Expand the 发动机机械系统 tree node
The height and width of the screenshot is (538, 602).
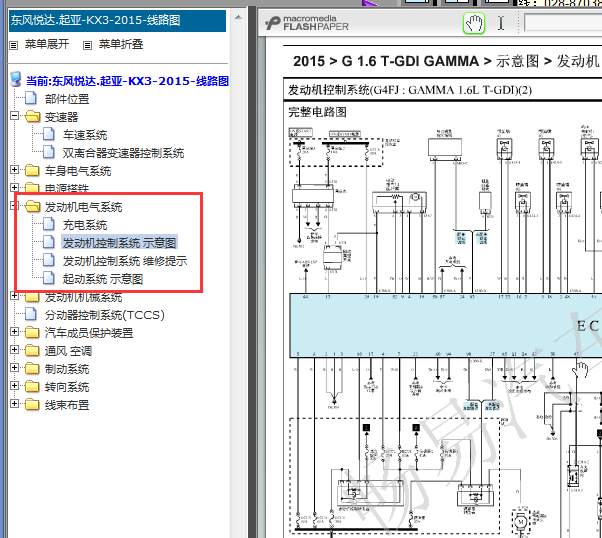tap(14, 295)
